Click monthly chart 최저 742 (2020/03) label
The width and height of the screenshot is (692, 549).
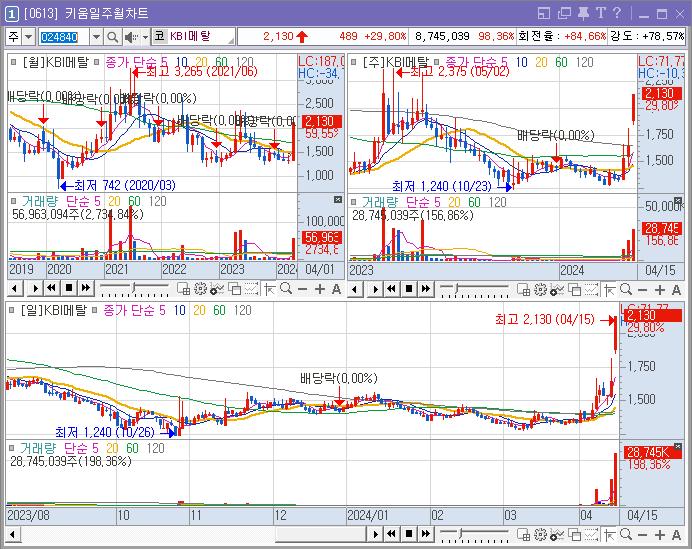click(x=124, y=185)
